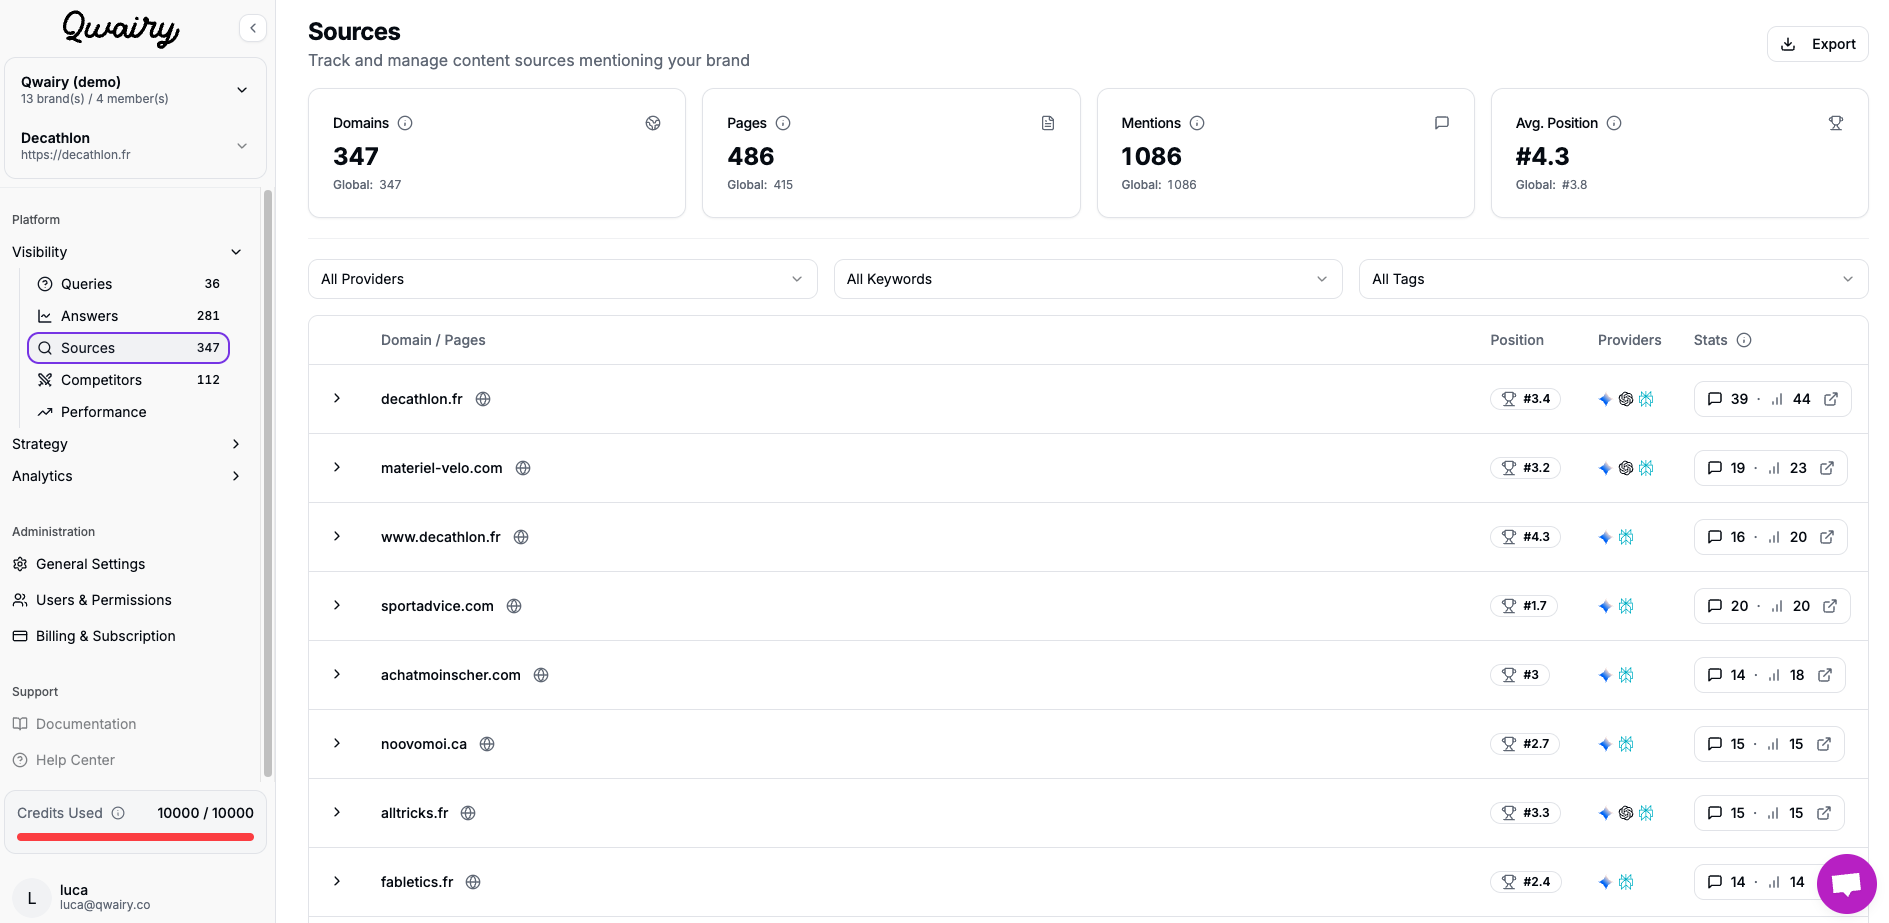Open the Decathlon brand selector

pos(135,146)
